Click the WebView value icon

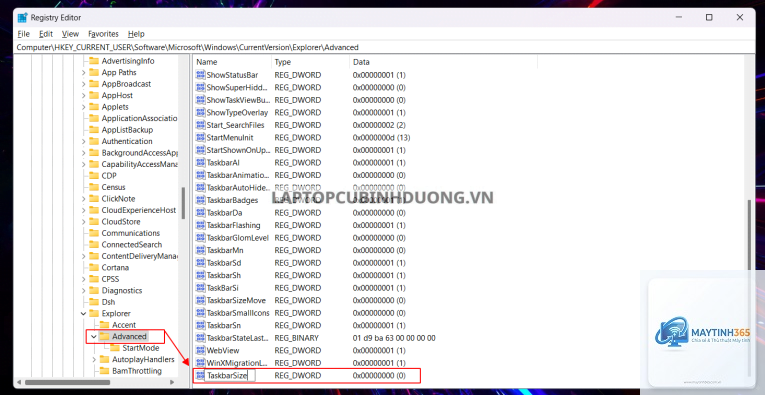pos(200,351)
